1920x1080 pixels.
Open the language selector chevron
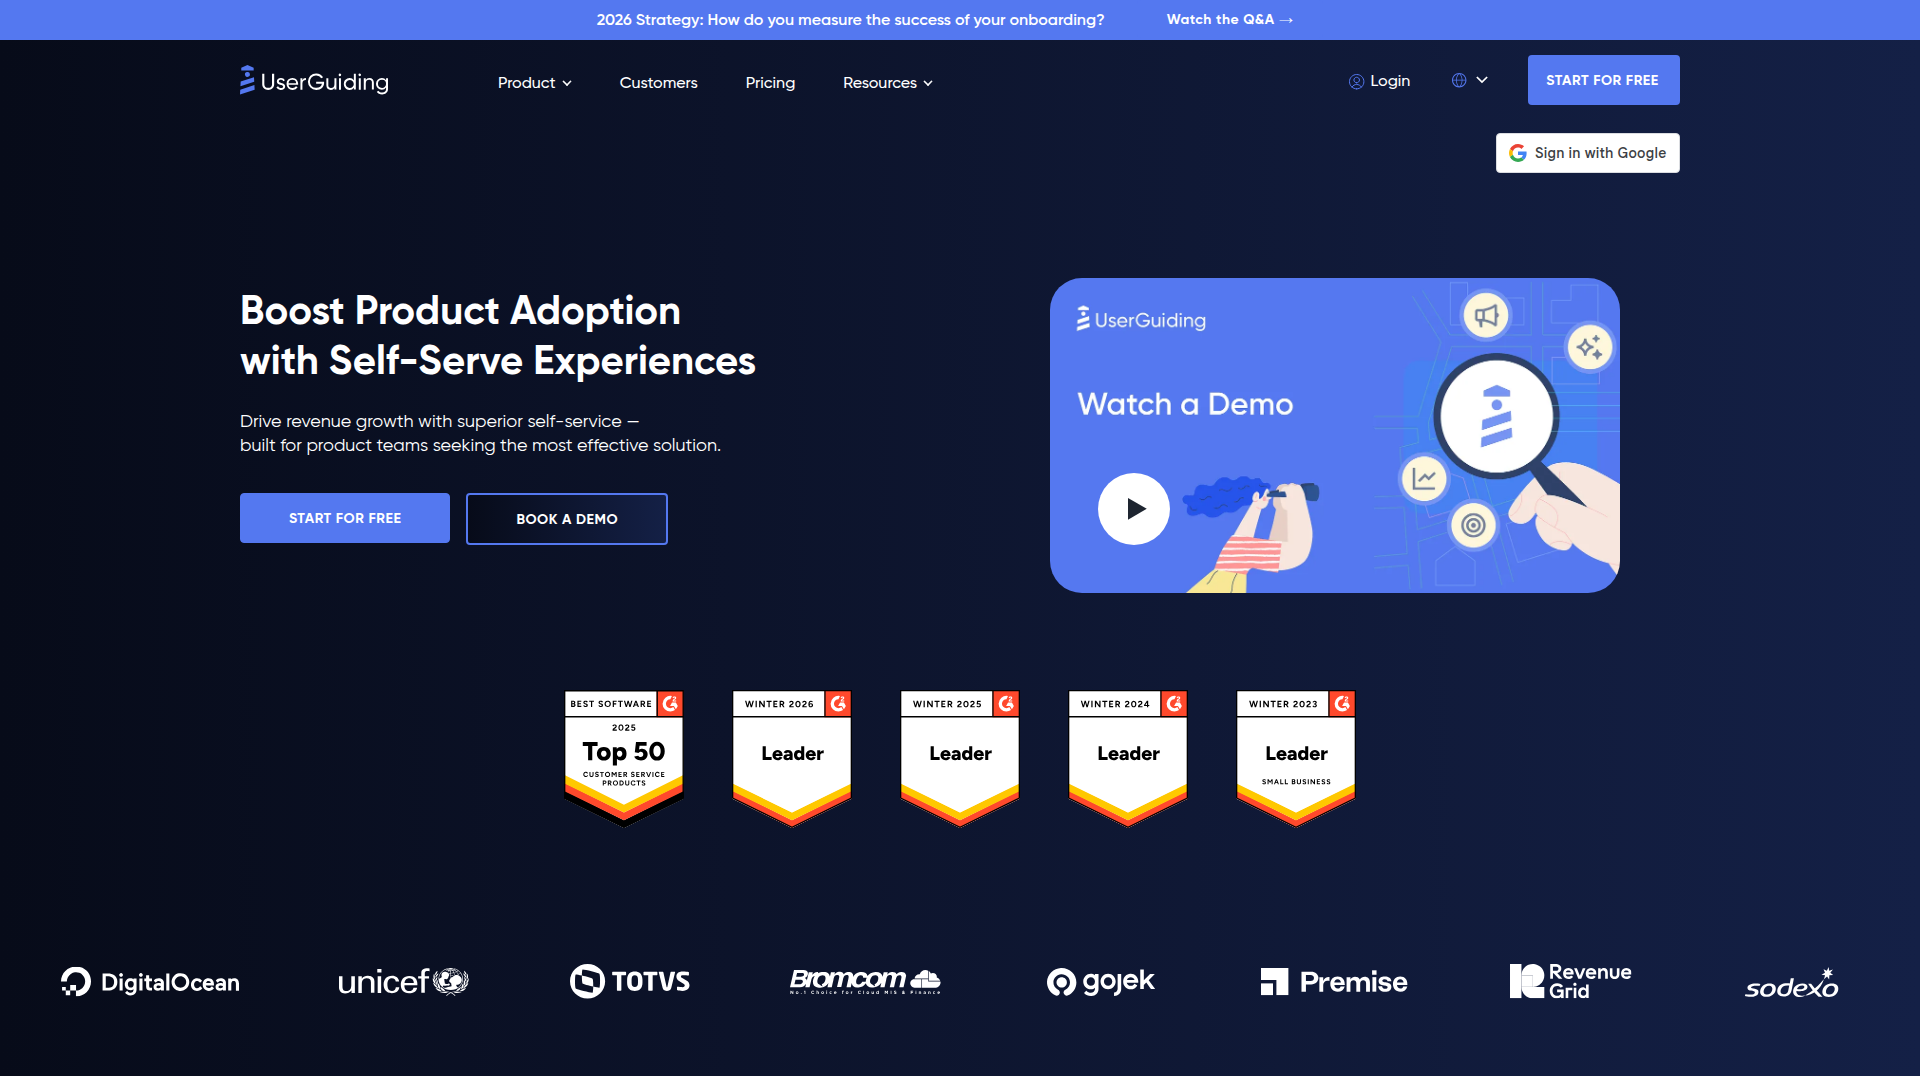coord(1482,80)
